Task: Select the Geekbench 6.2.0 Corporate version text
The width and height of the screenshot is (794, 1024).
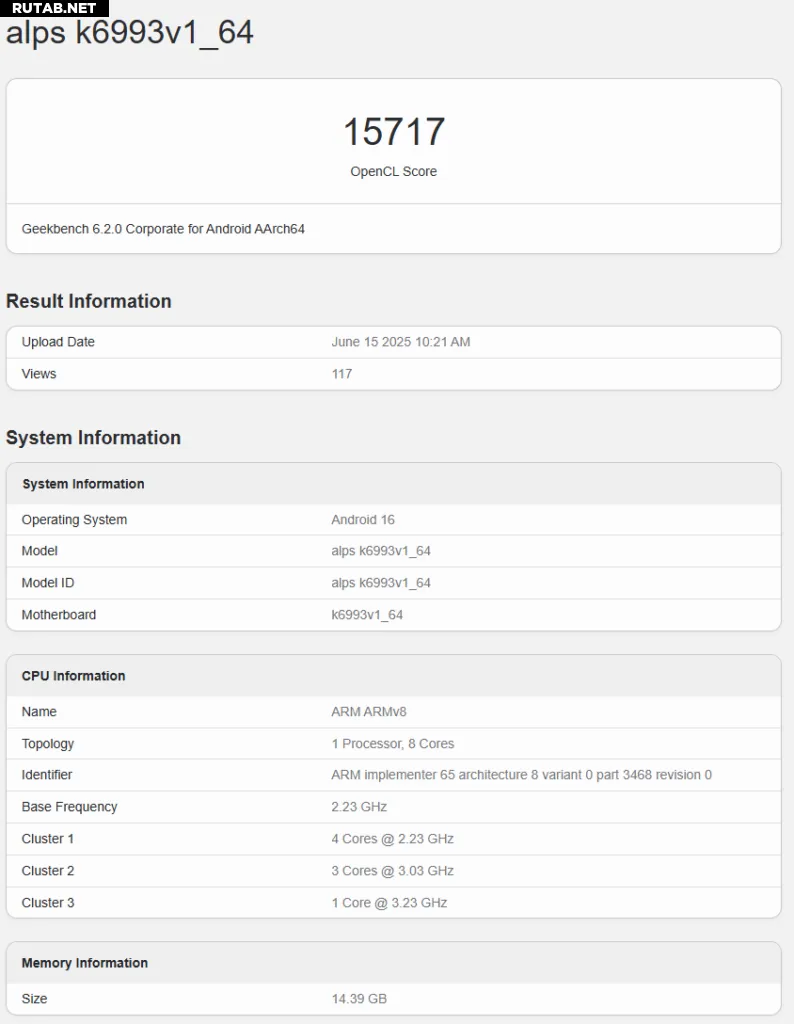Action: point(163,229)
